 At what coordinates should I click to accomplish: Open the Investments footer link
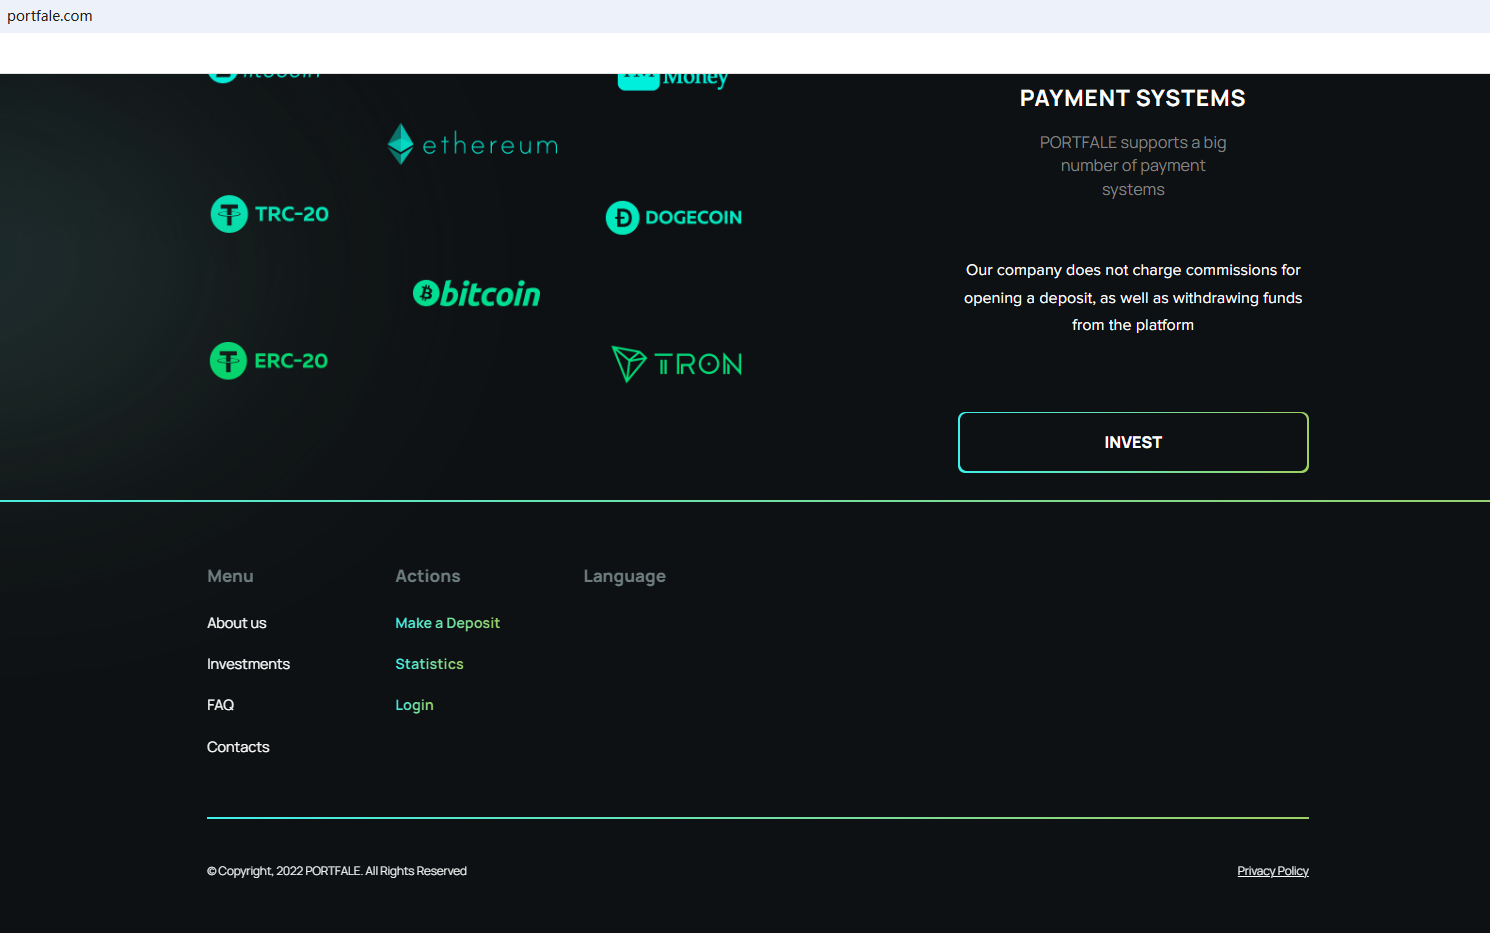tap(248, 664)
